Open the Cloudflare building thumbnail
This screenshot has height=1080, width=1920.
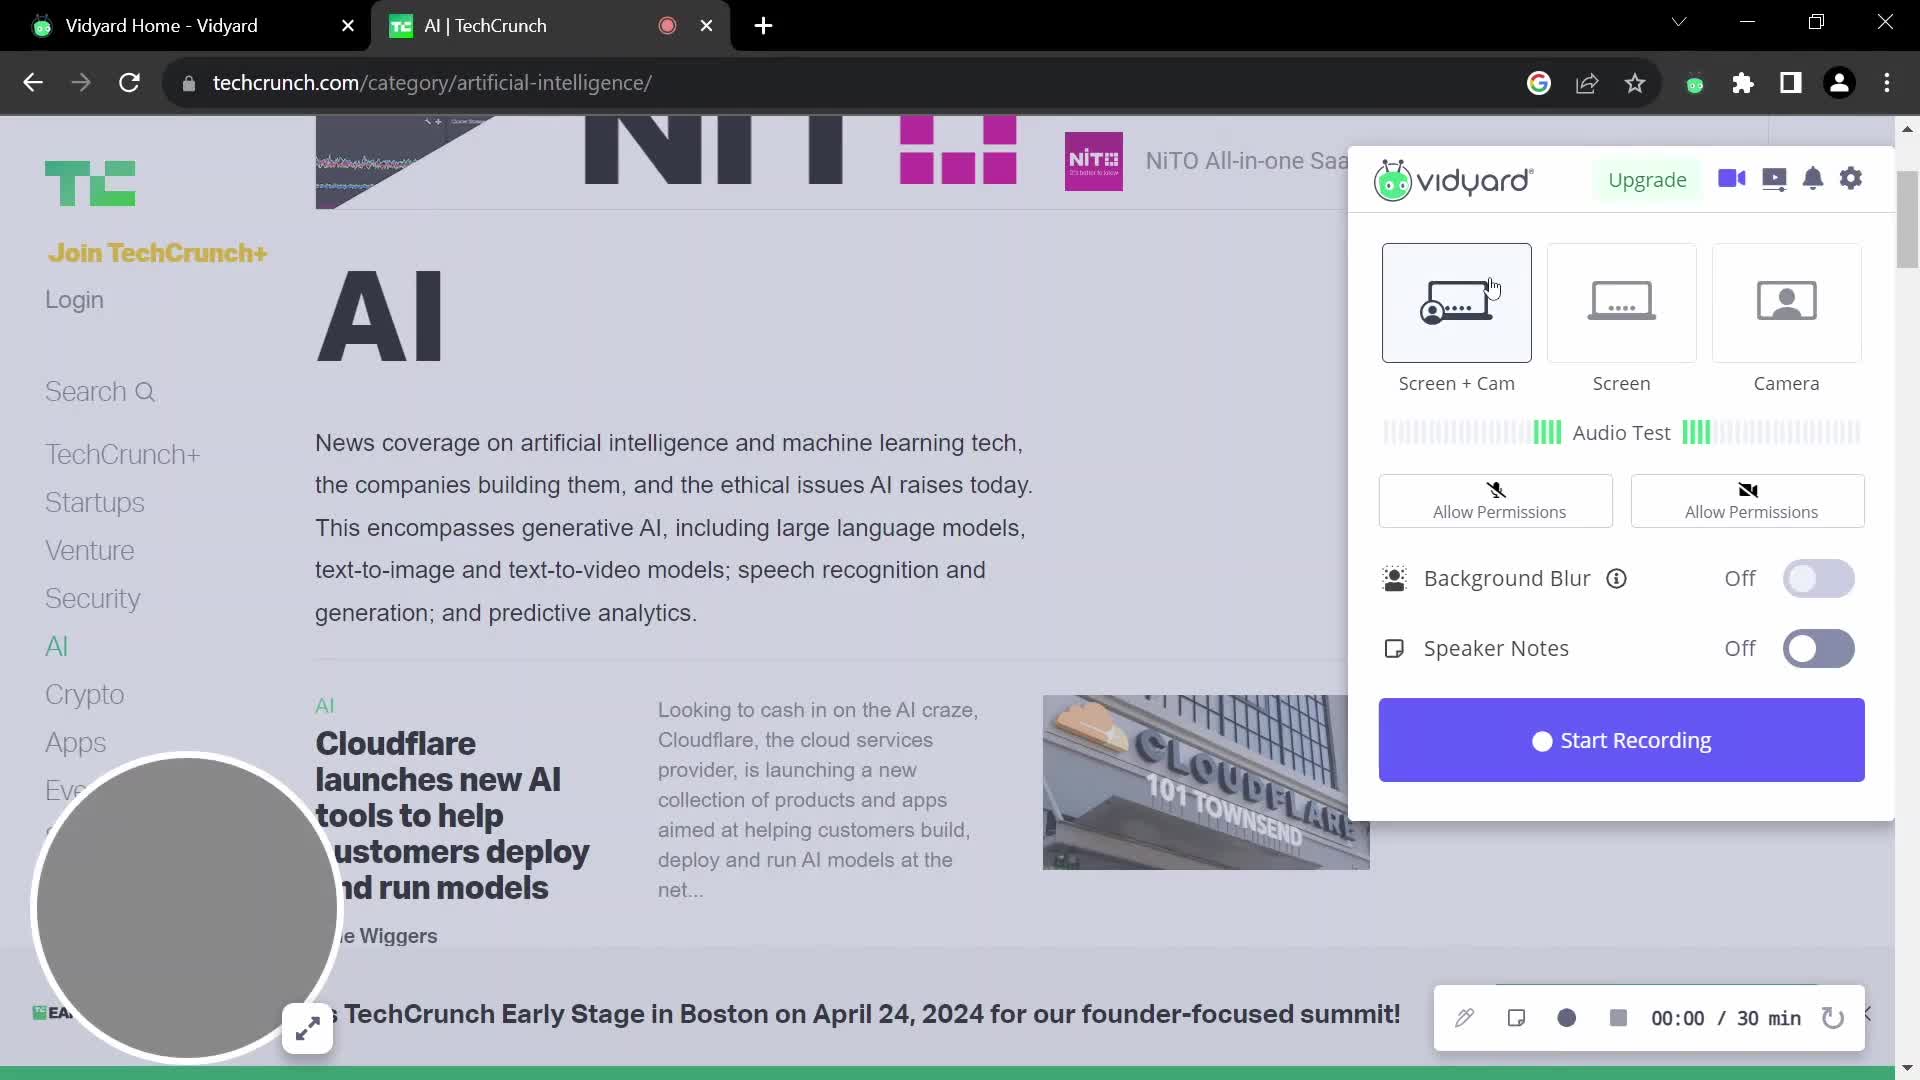(1205, 782)
